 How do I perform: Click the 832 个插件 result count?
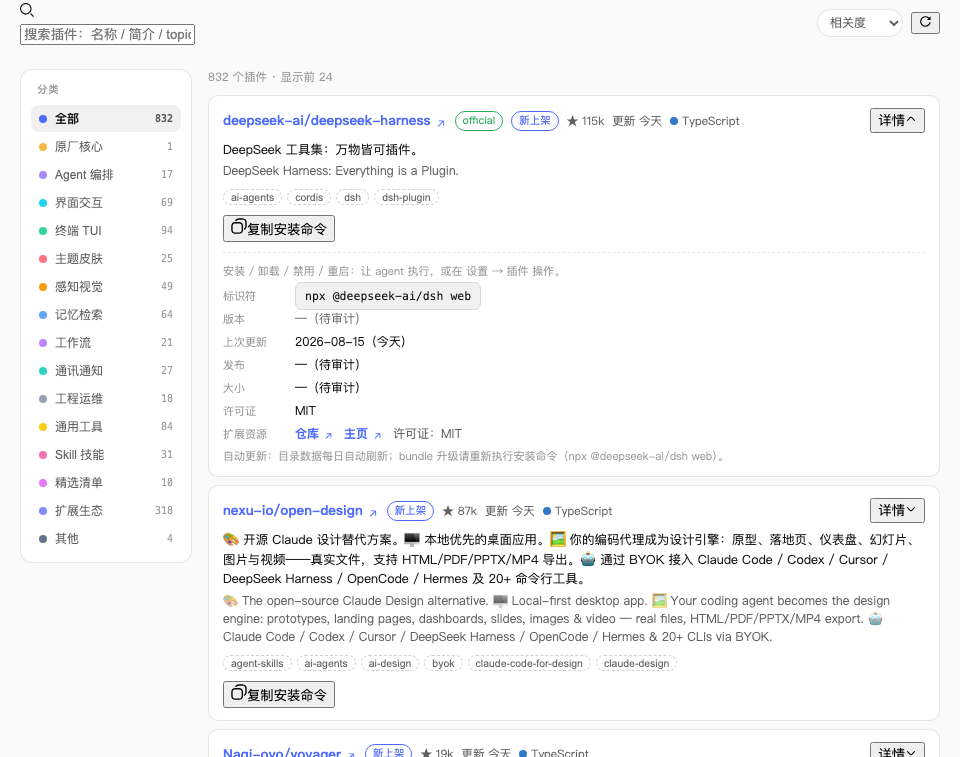pos(238,77)
